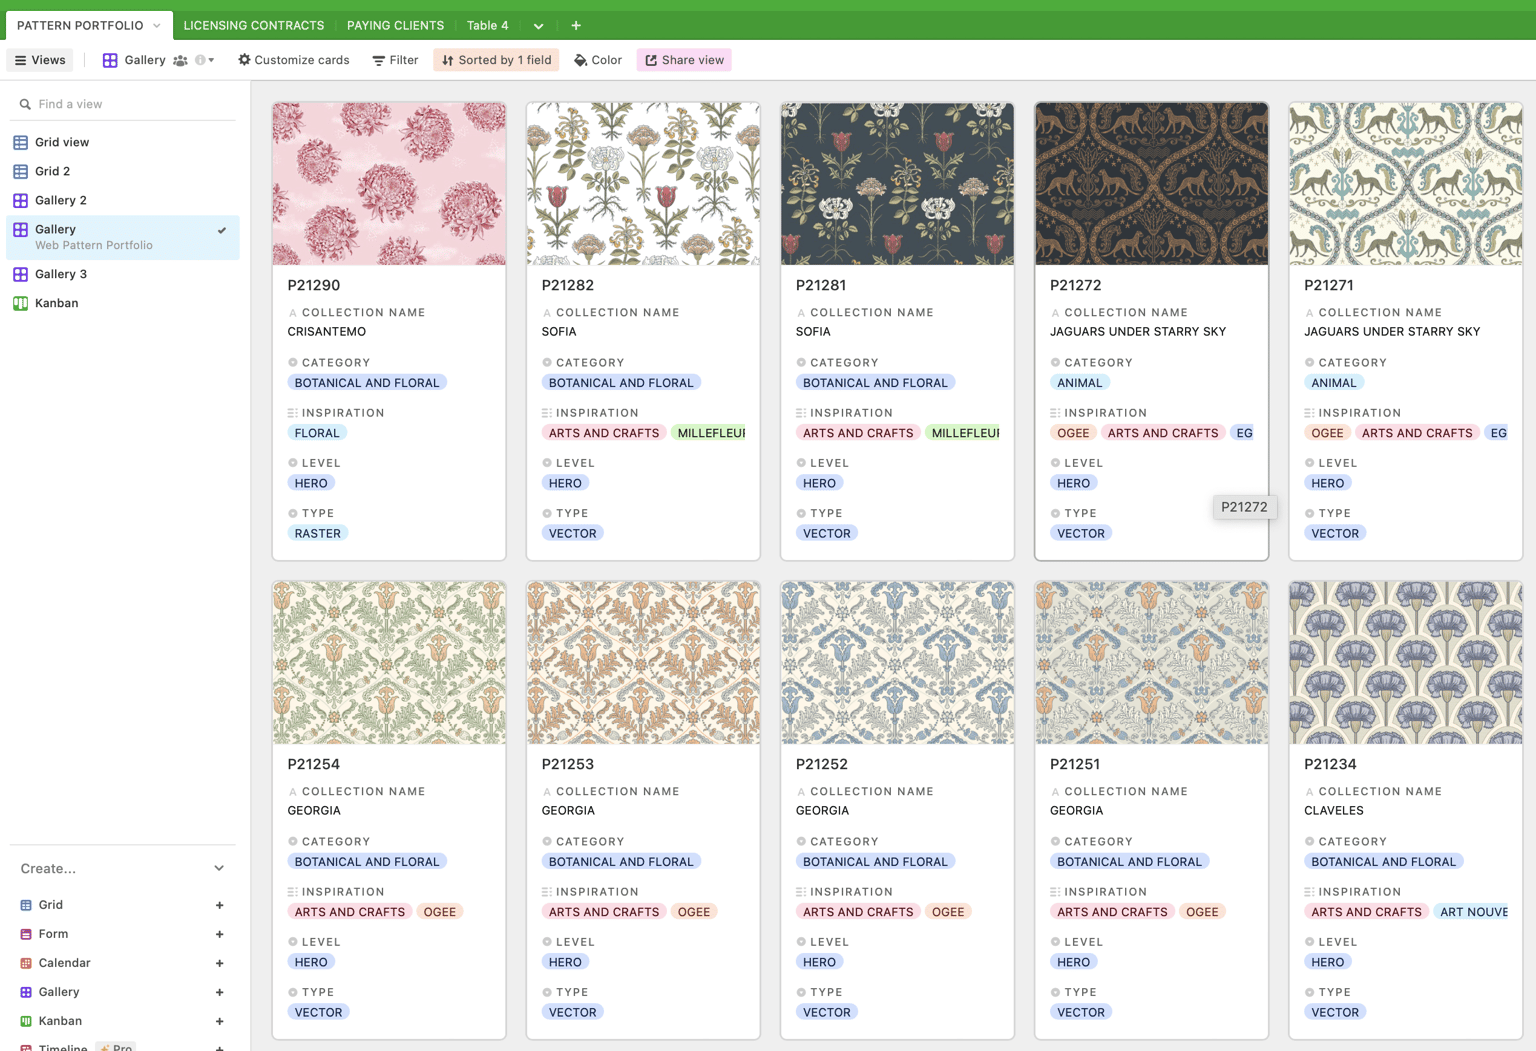Click RASTER type tag on P21290
Viewport: 1536px width, 1051px height.
(318, 533)
